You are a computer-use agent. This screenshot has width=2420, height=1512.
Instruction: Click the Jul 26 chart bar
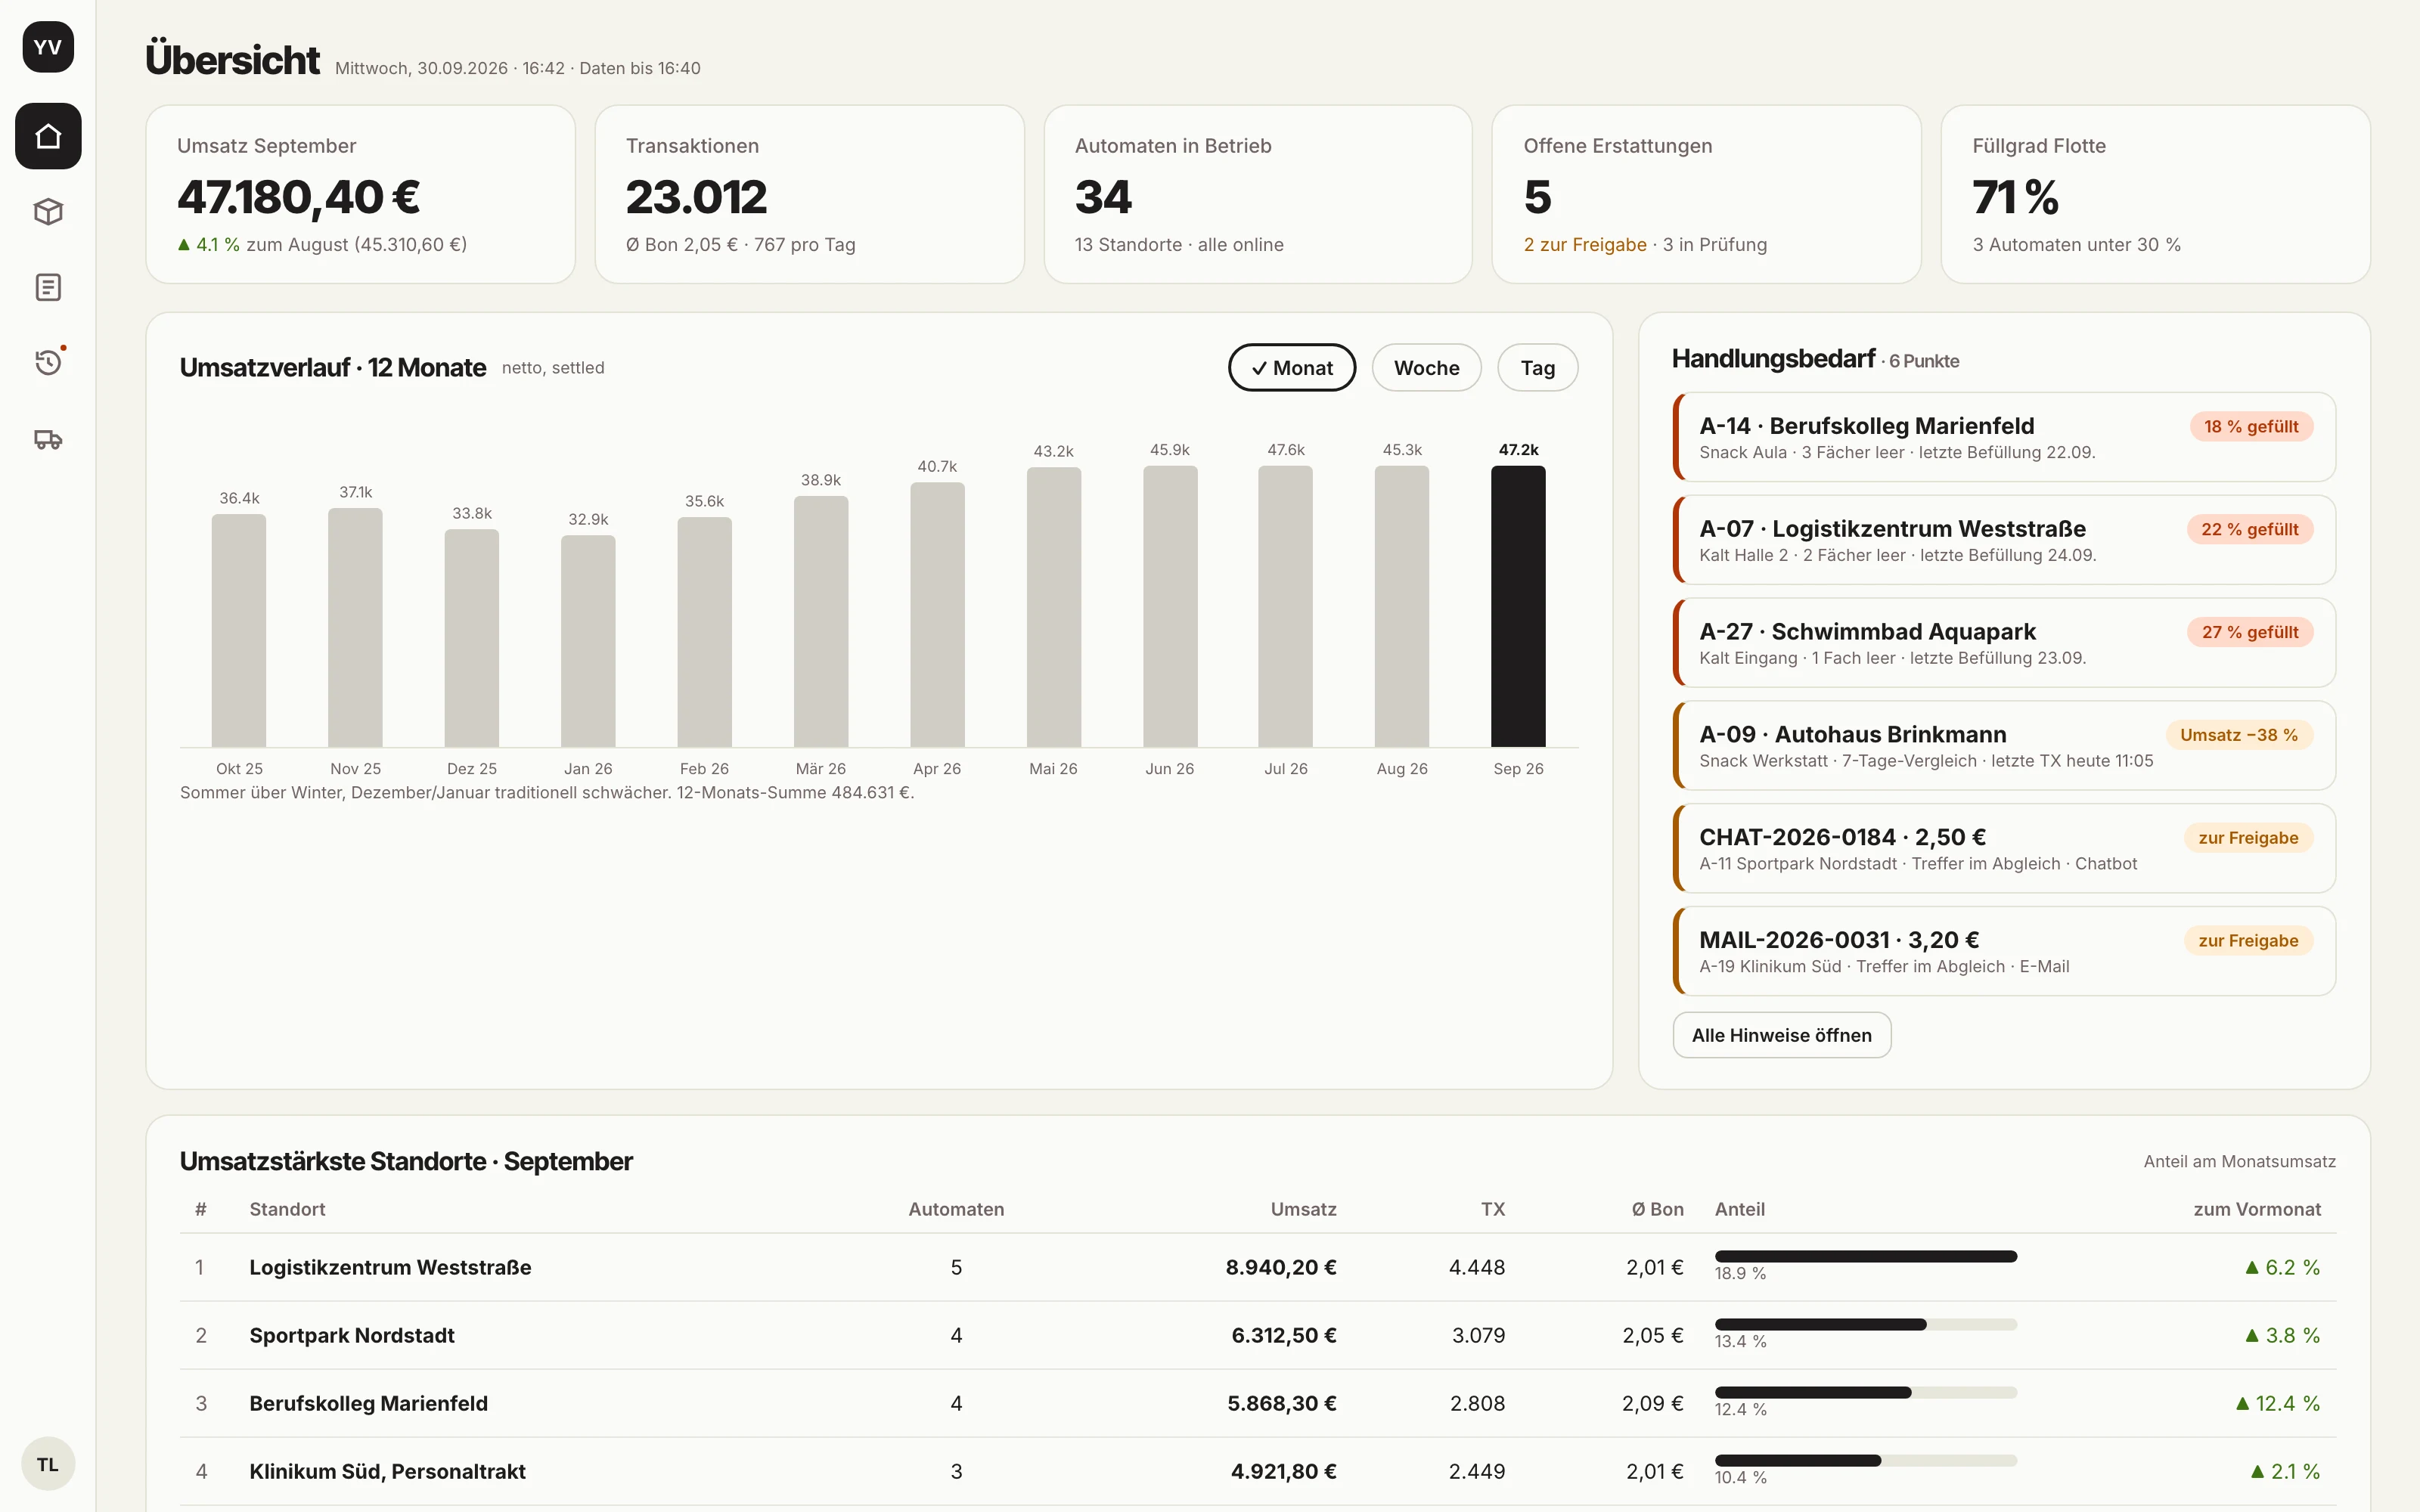[1285, 606]
